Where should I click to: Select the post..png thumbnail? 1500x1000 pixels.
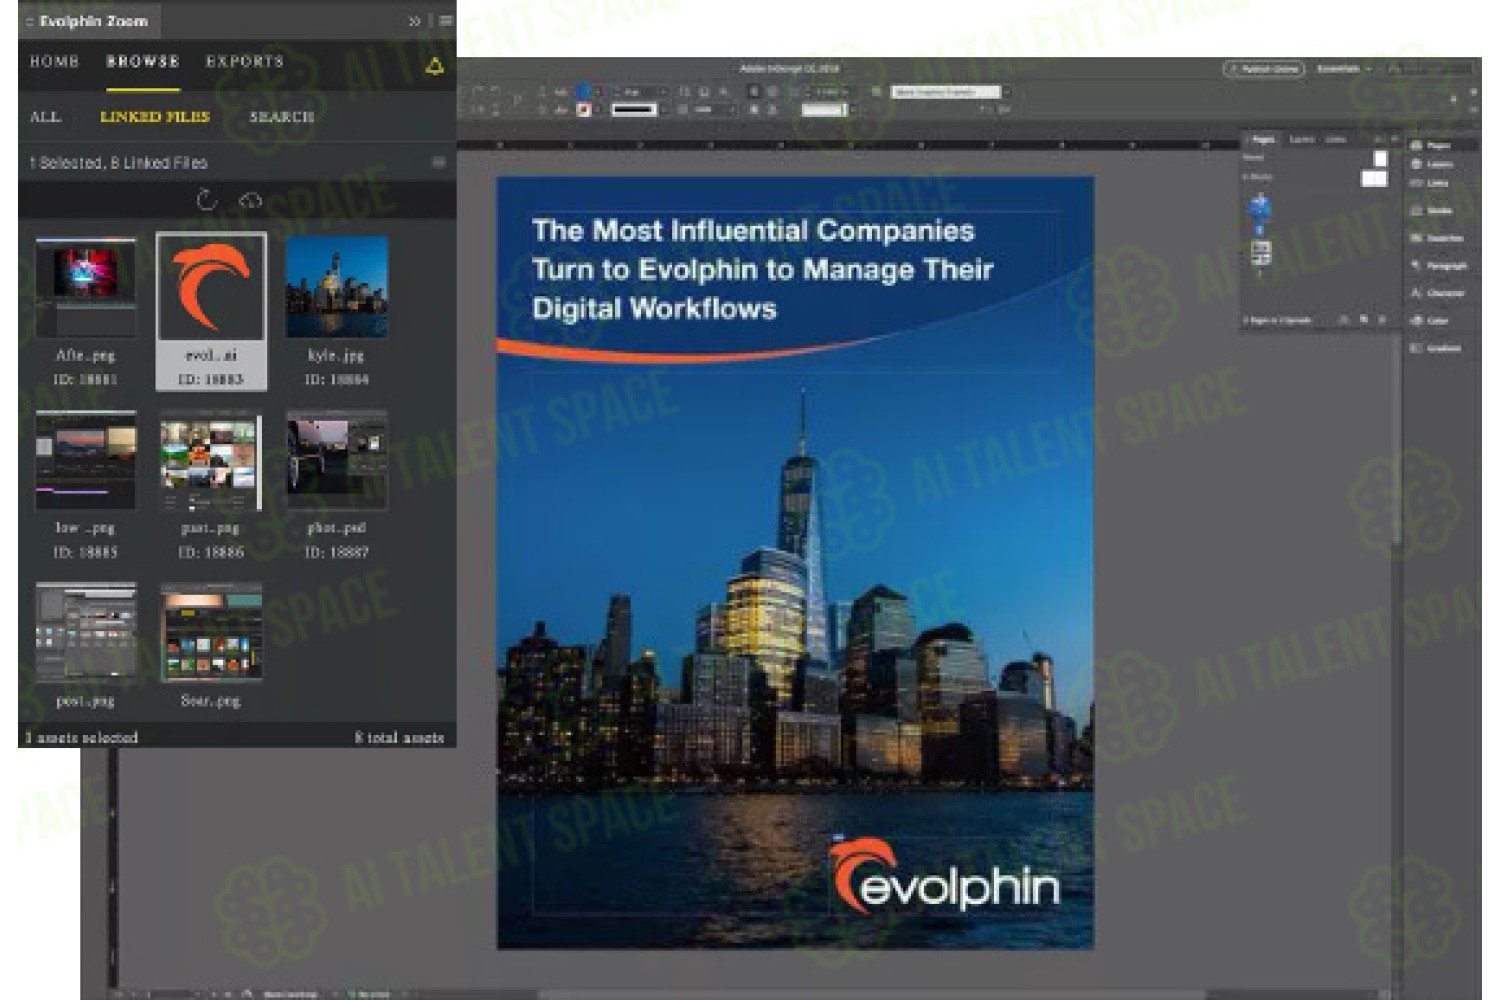click(85, 632)
